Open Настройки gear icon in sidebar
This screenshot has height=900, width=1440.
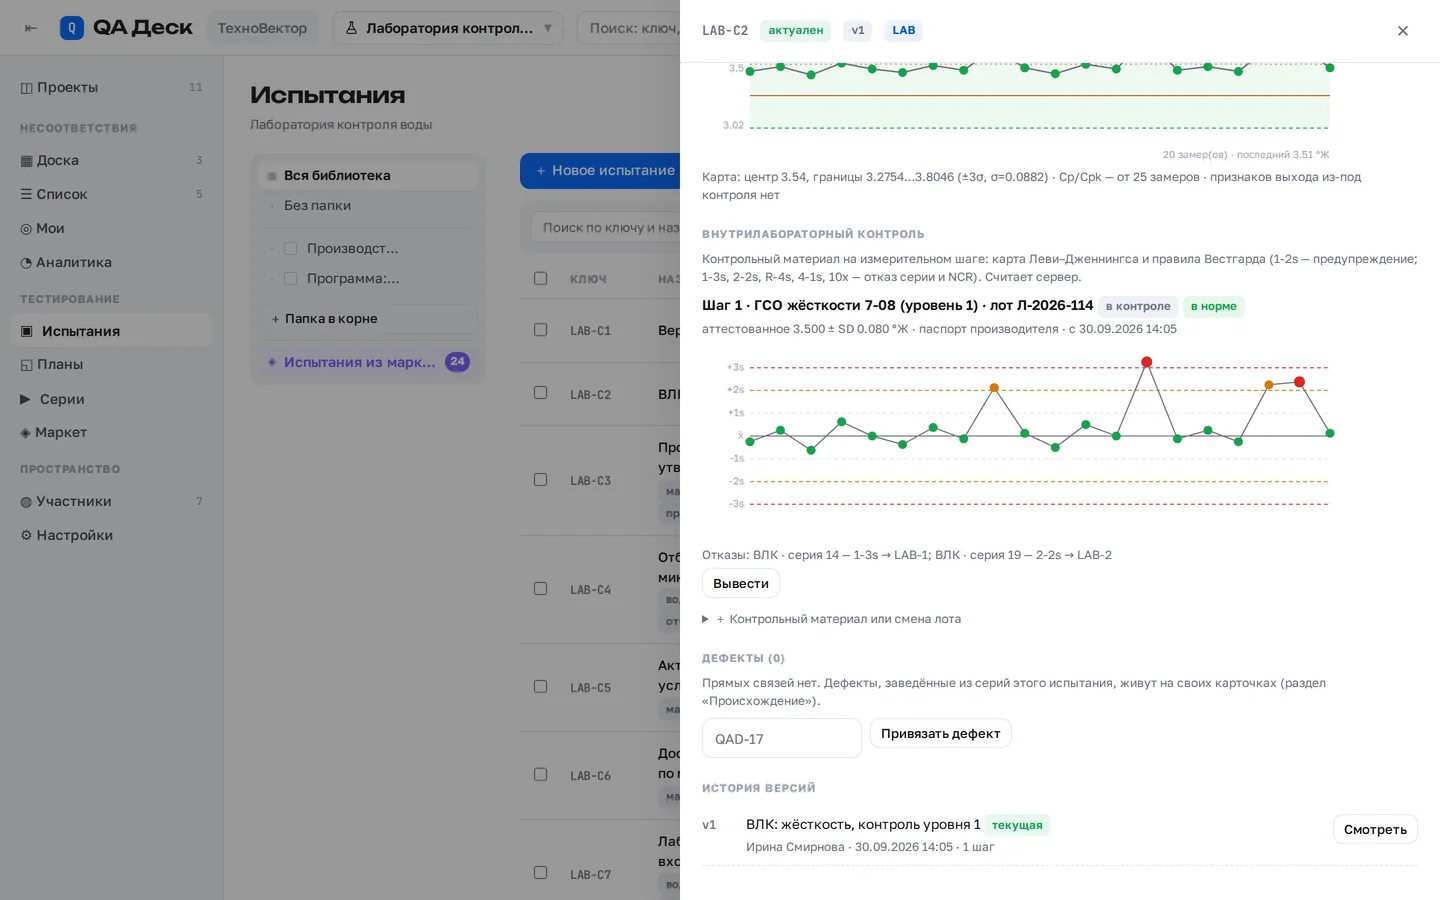click(x=27, y=536)
